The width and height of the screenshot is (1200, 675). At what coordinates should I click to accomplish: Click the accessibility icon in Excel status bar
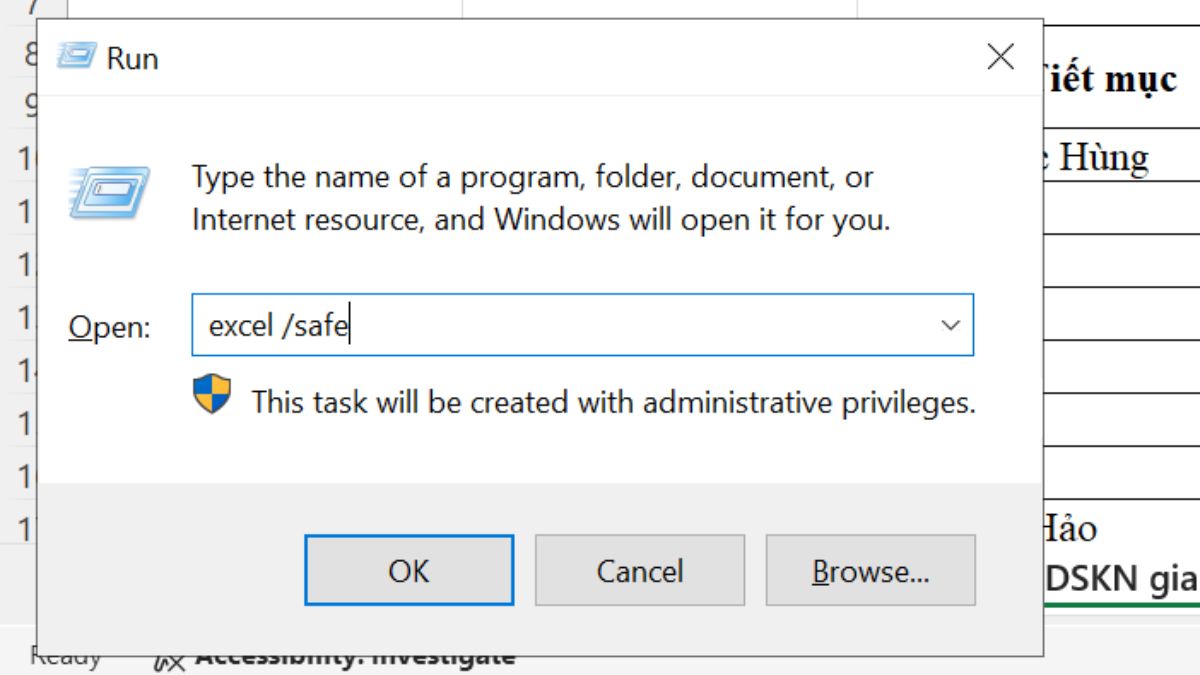168,660
